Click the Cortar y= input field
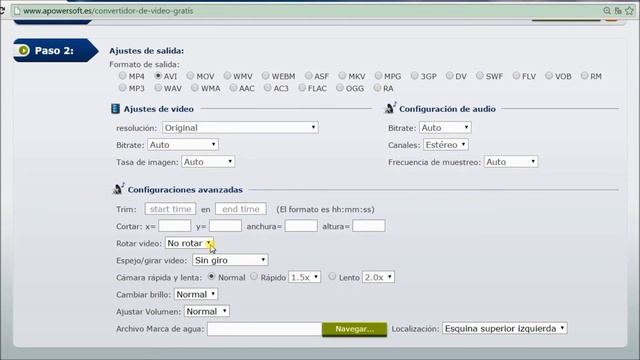 [225, 226]
